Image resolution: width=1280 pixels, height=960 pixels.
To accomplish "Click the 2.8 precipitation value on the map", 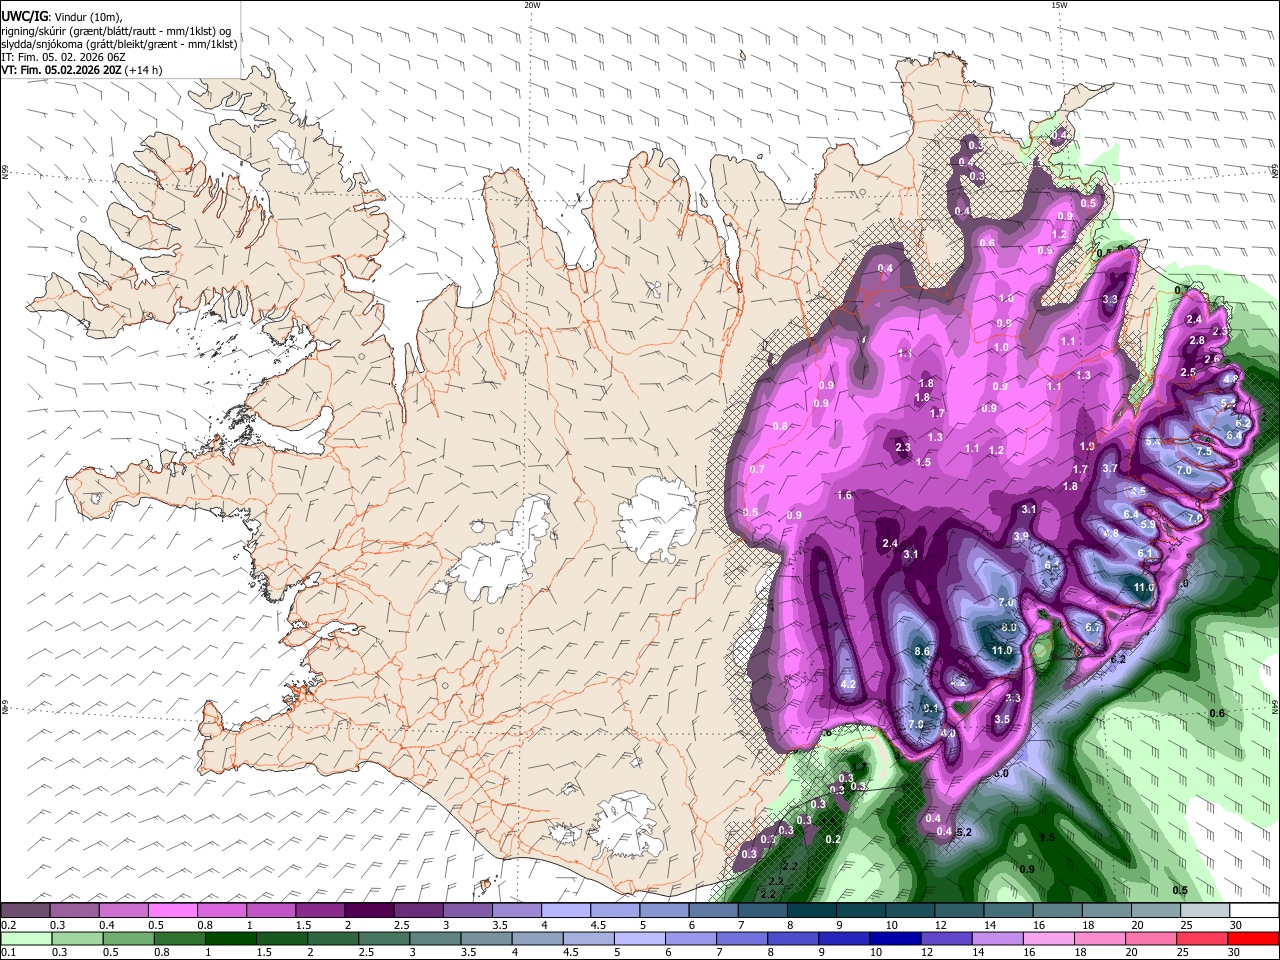I will 1198,341.
